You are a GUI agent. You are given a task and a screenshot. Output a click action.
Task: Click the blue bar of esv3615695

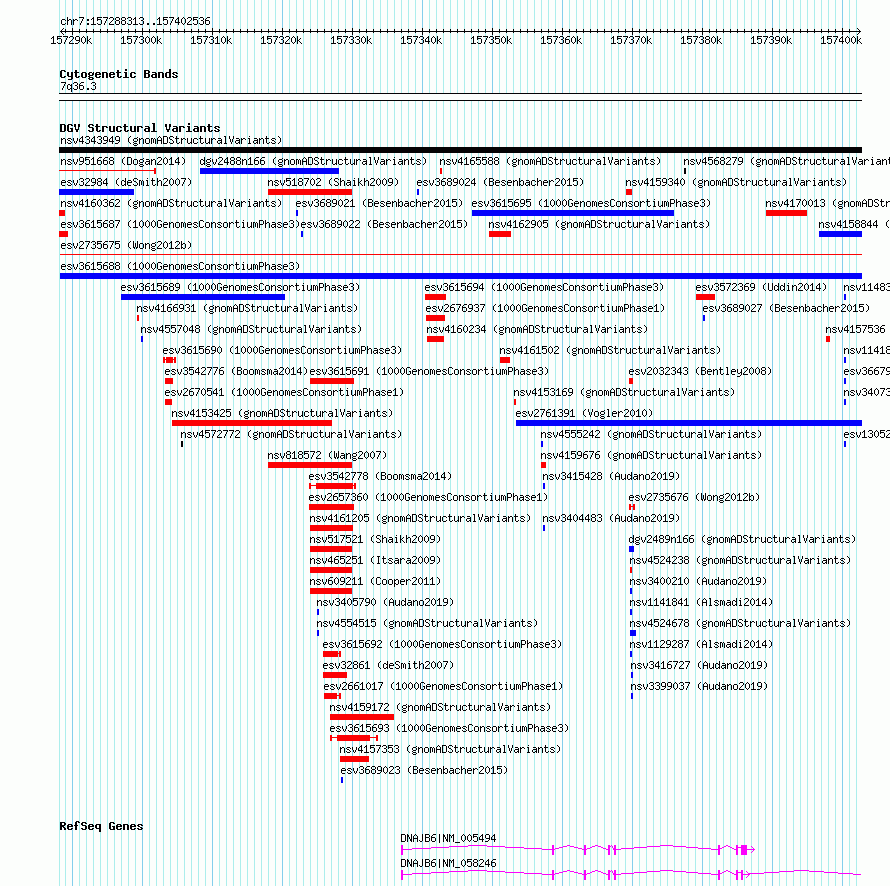click(x=573, y=213)
